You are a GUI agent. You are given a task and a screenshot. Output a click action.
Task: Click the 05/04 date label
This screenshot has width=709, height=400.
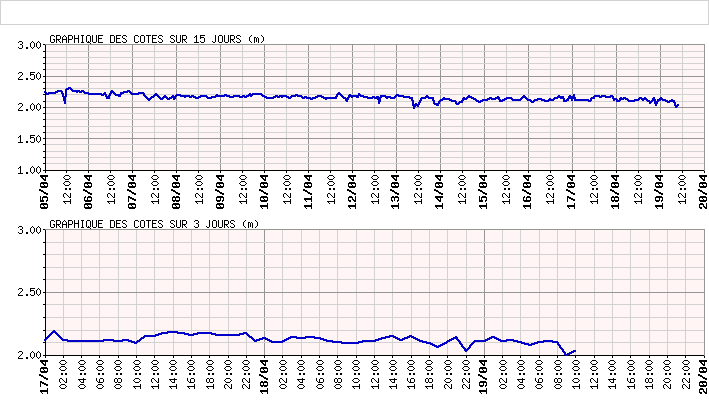[44, 192]
